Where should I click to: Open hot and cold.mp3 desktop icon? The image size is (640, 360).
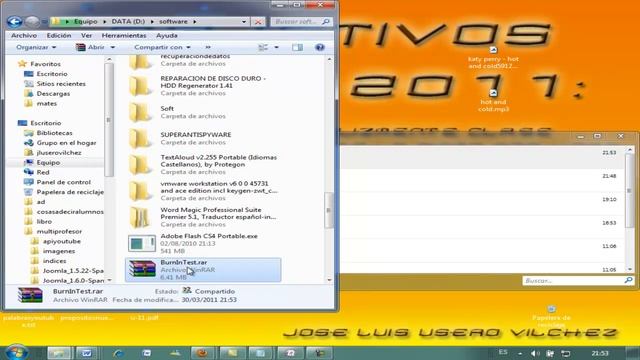(493, 100)
